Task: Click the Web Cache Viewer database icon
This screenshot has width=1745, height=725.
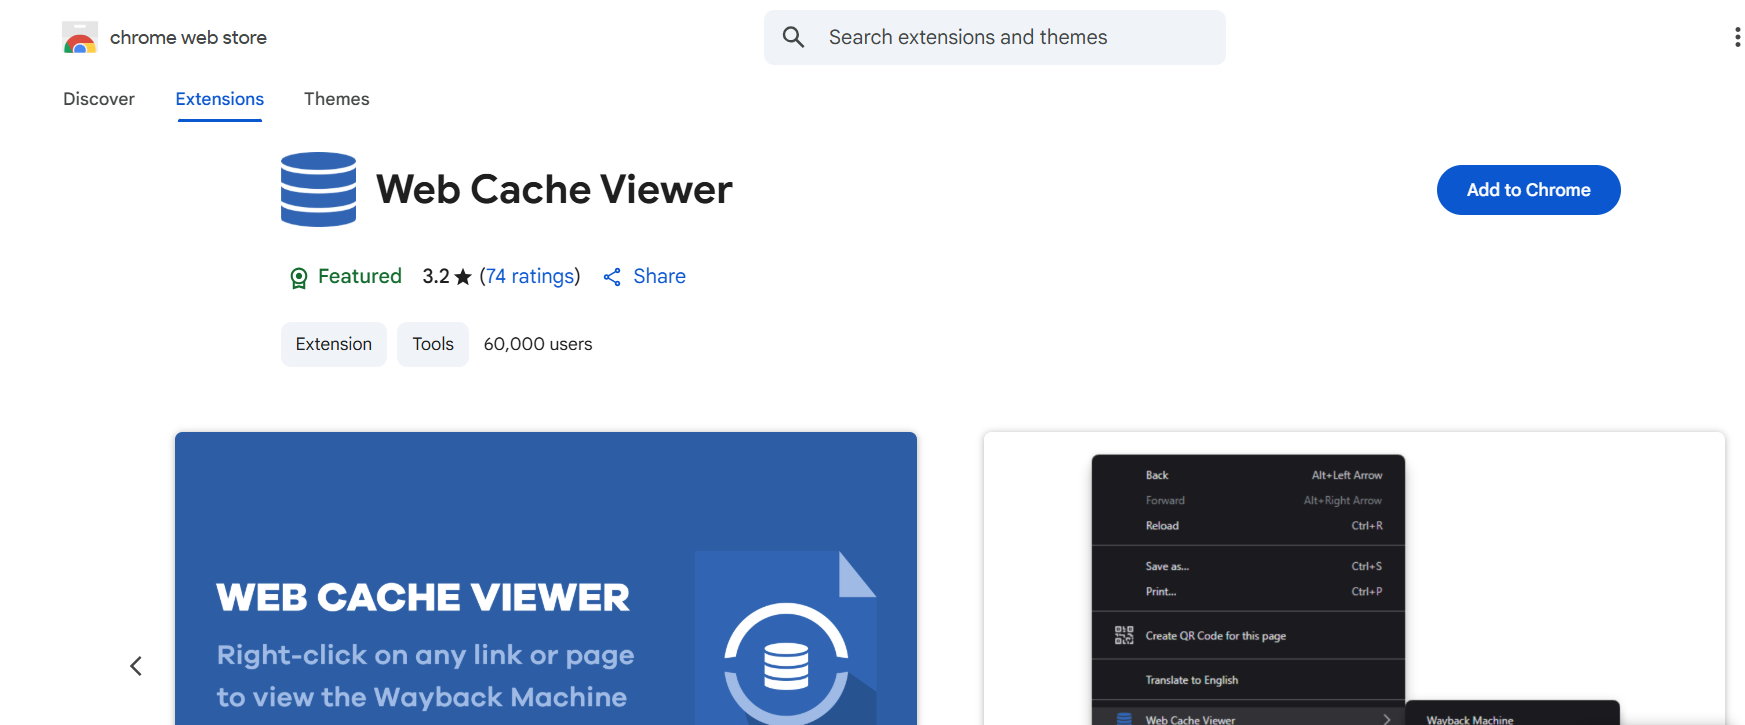Action: coord(318,189)
